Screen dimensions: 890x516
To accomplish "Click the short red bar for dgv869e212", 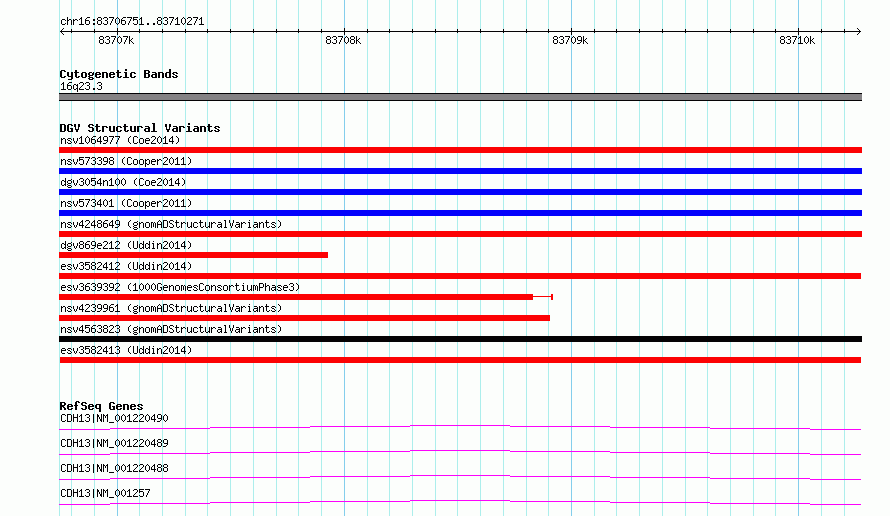I will tap(194, 255).
